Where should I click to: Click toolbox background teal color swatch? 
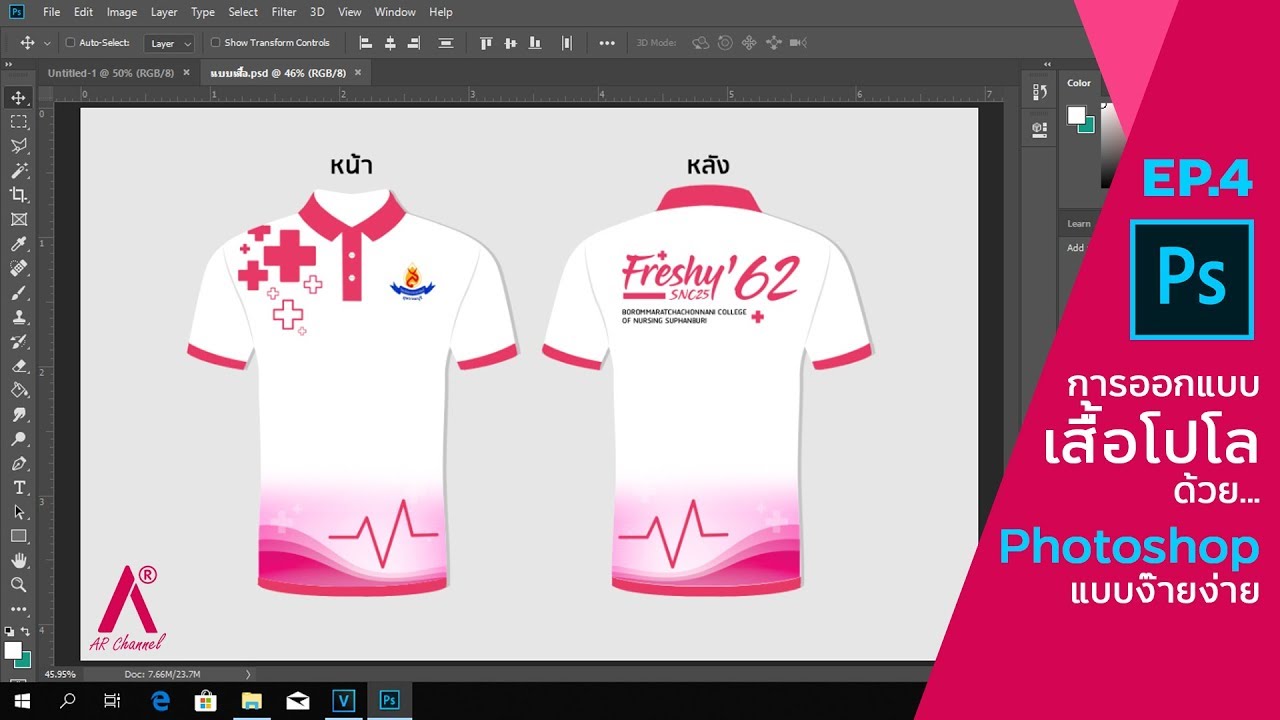[24, 662]
